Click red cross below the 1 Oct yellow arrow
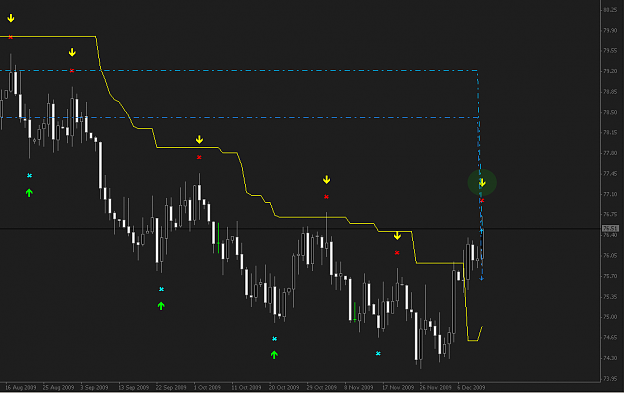Image resolution: width=625 pixels, height=393 pixels. pyautogui.click(x=199, y=157)
